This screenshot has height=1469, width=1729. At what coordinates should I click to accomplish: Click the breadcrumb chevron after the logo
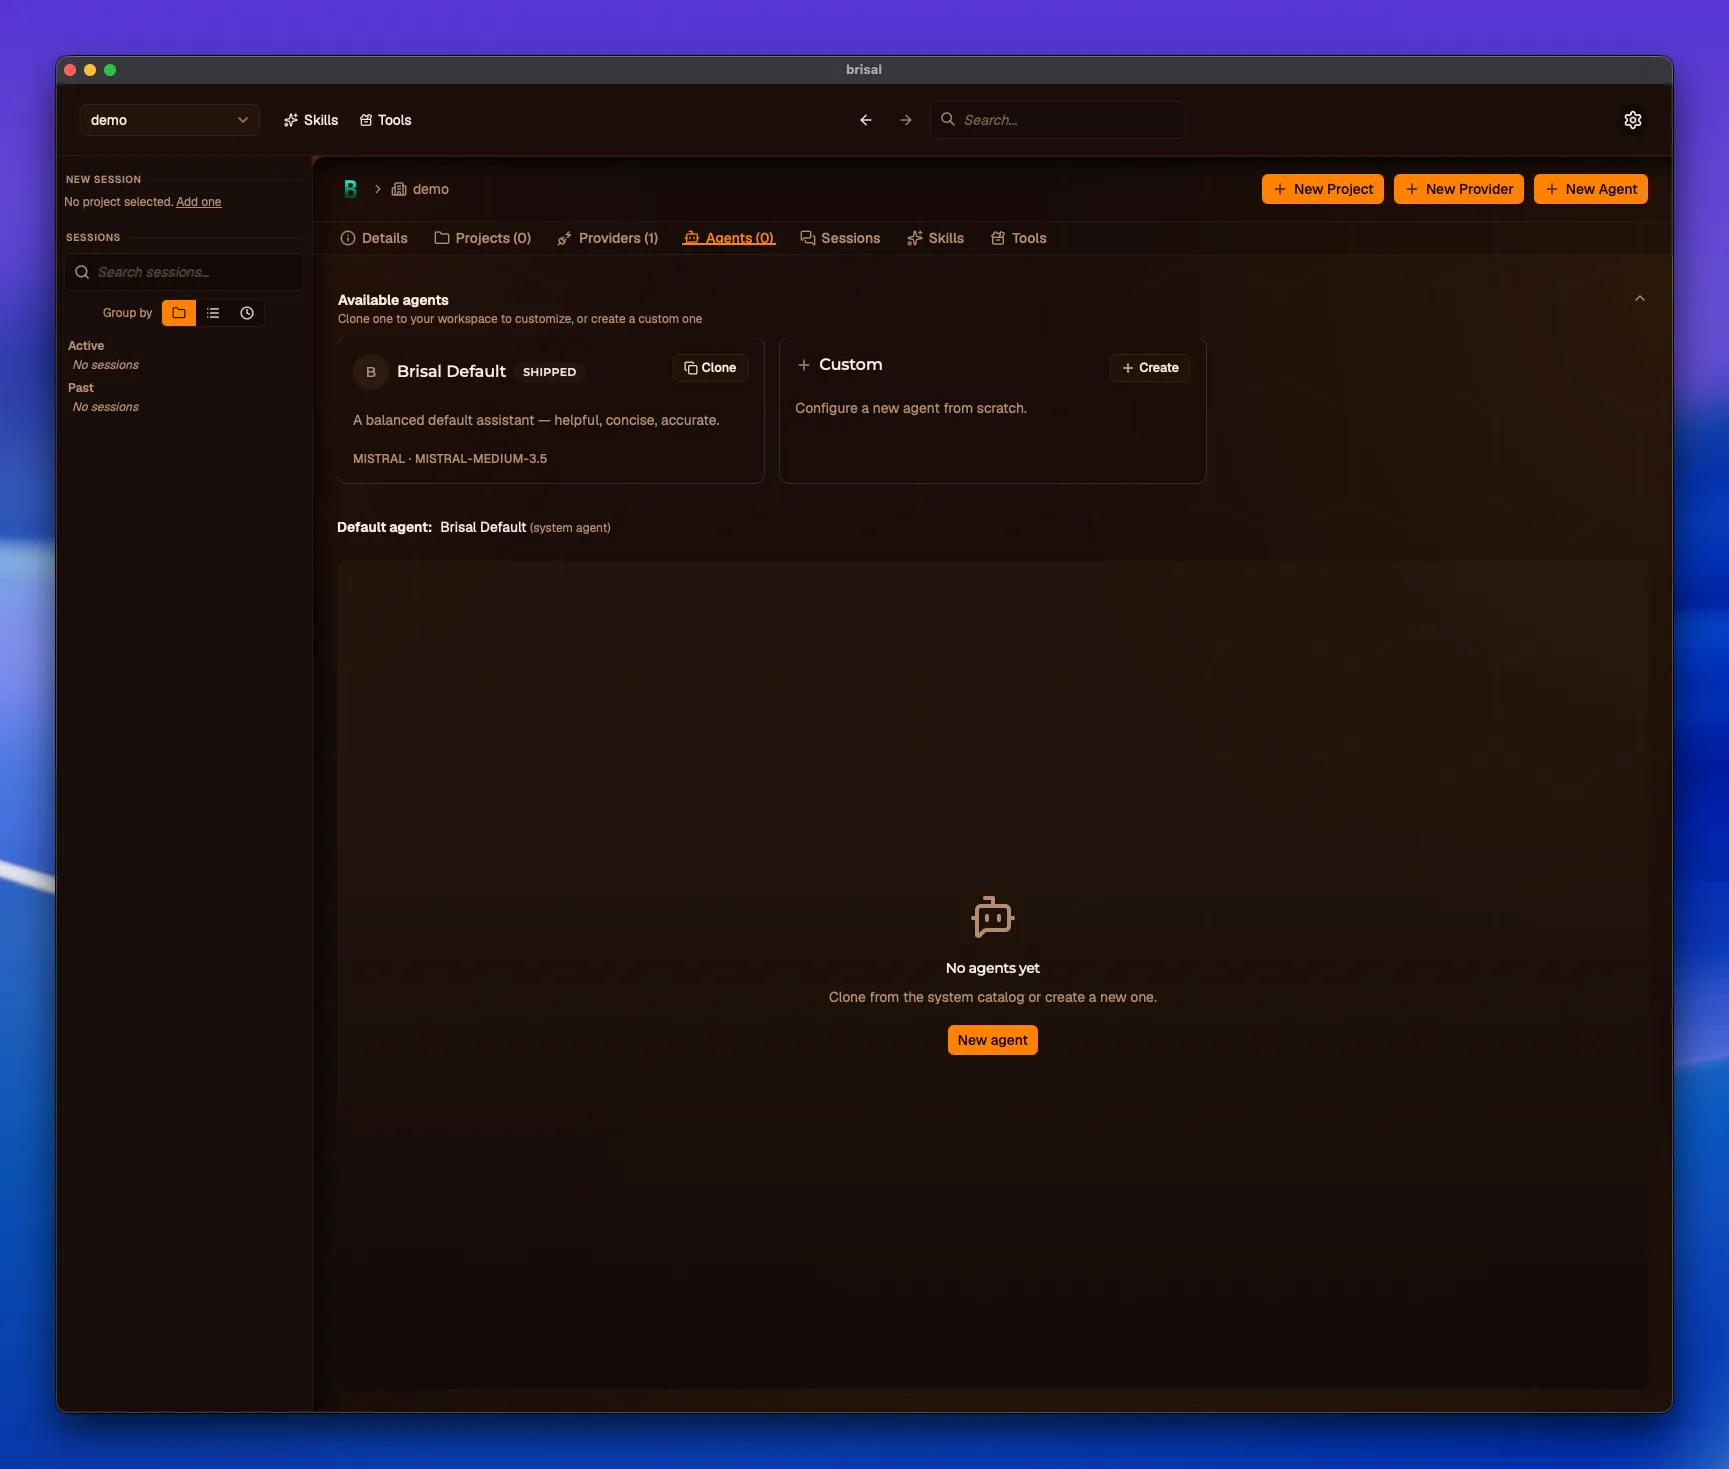(x=377, y=189)
